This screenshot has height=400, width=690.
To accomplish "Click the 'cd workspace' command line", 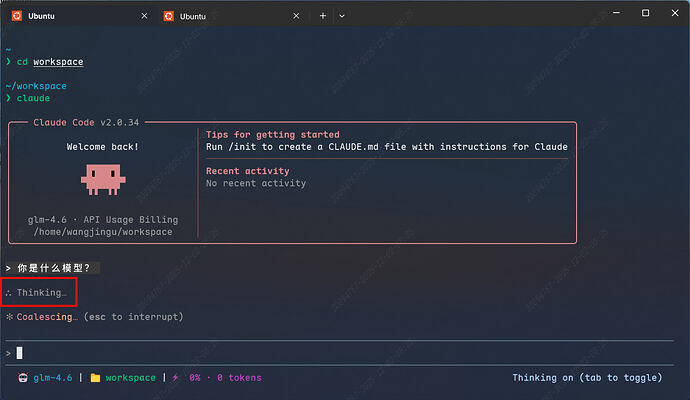I will click(x=50, y=62).
